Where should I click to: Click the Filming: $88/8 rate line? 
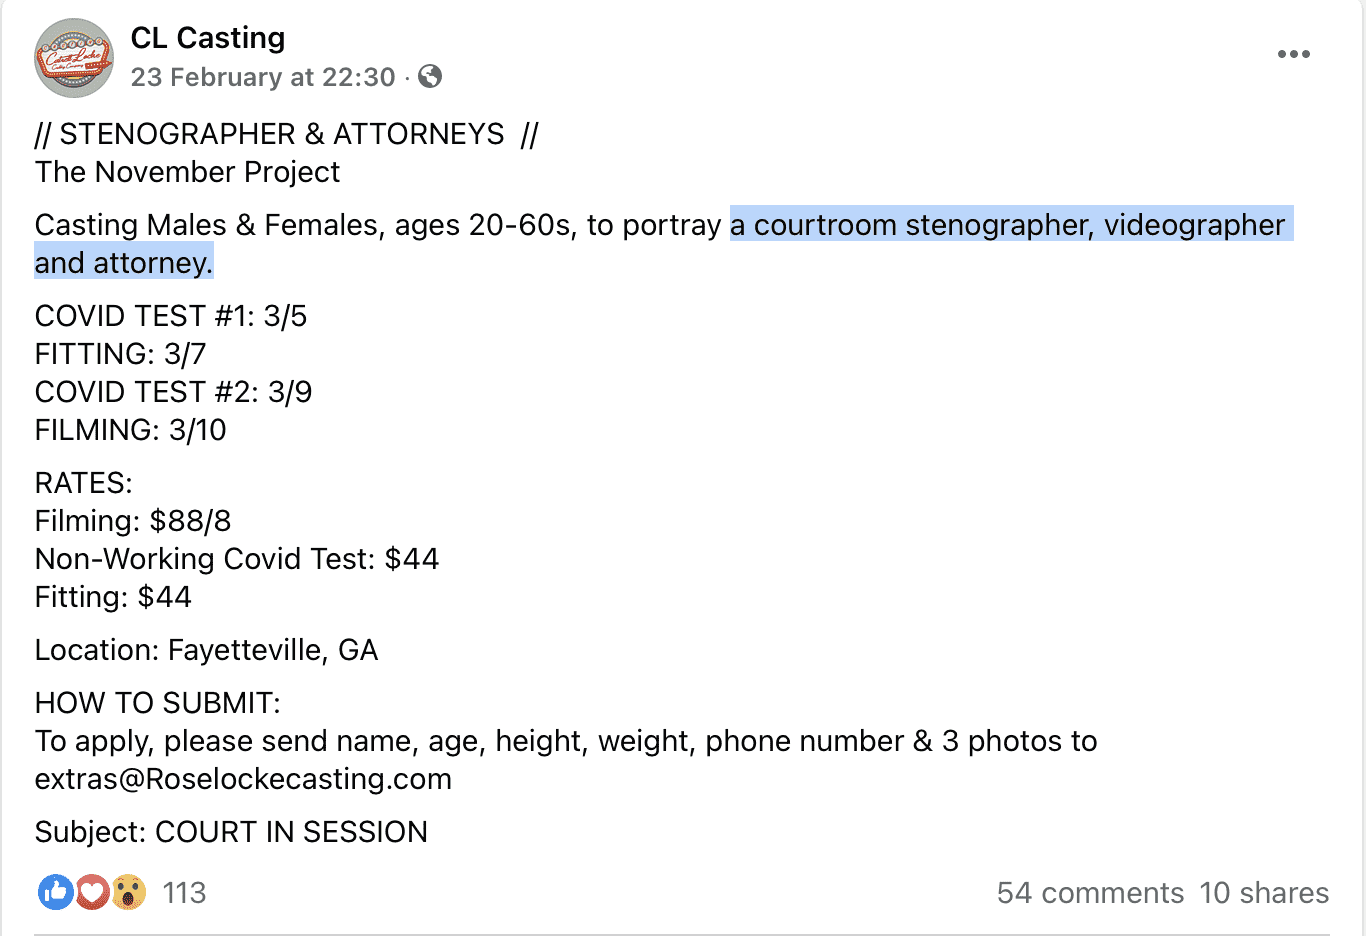coord(133,521)
